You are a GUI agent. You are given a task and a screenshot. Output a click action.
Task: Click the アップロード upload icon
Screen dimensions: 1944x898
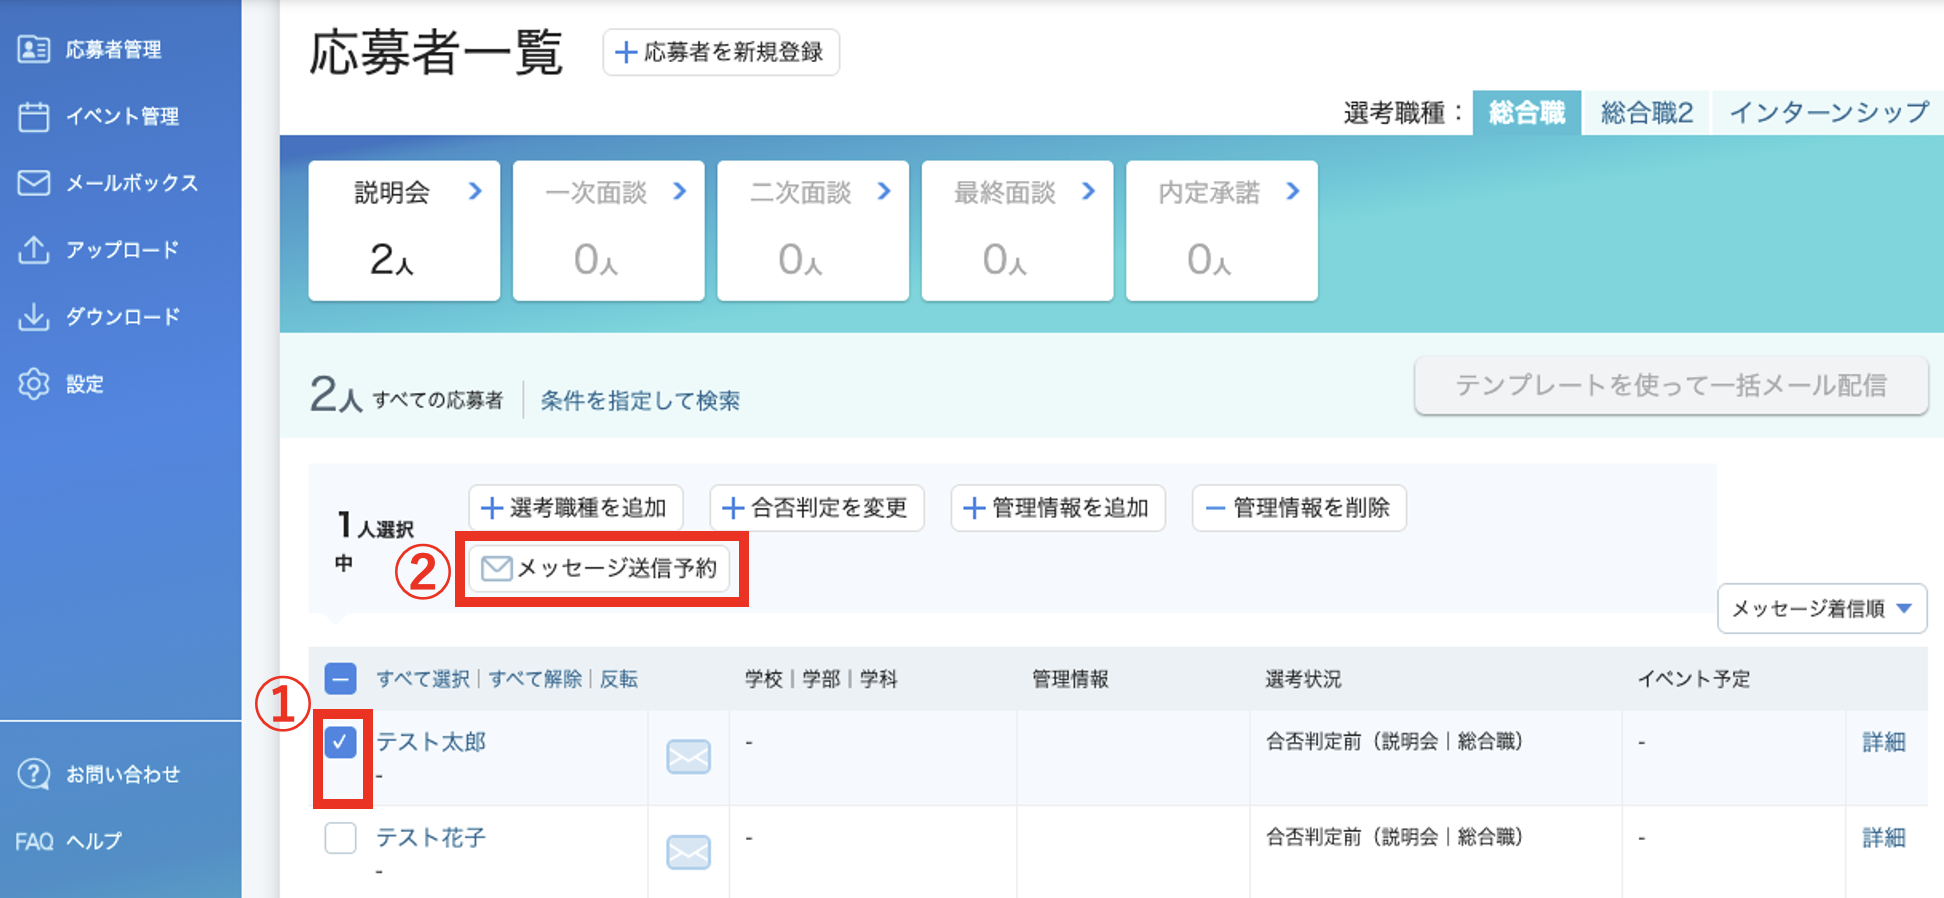pos(34,250)
